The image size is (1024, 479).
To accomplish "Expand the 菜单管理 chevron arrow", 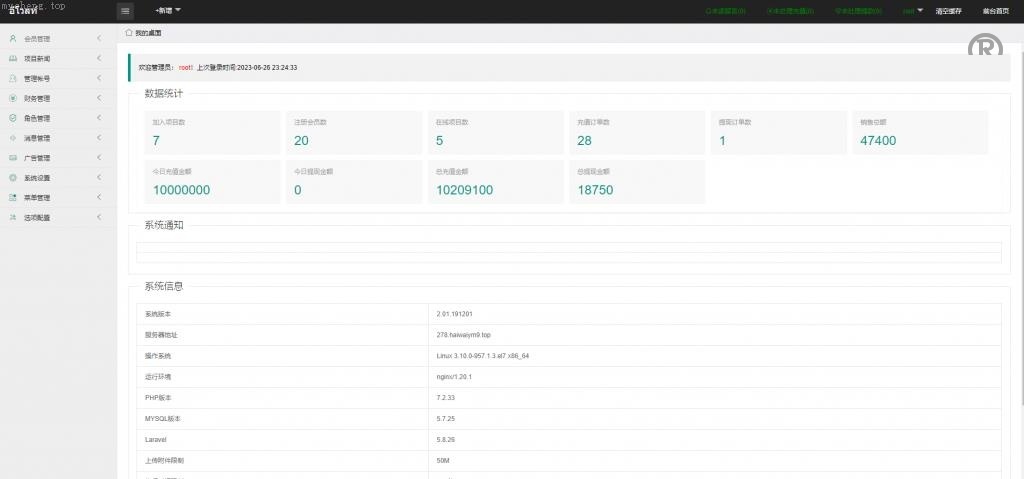I will click(x=99, y=197).
